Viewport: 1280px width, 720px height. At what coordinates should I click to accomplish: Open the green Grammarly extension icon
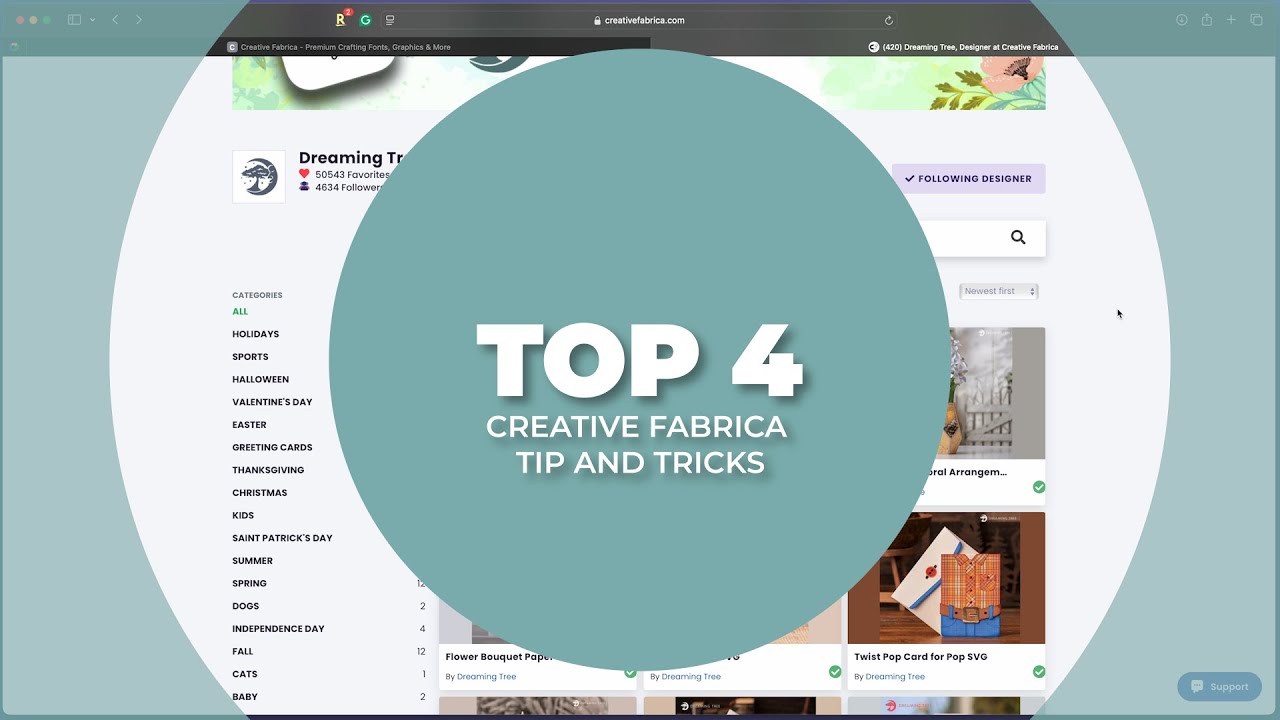pos(365,20)
